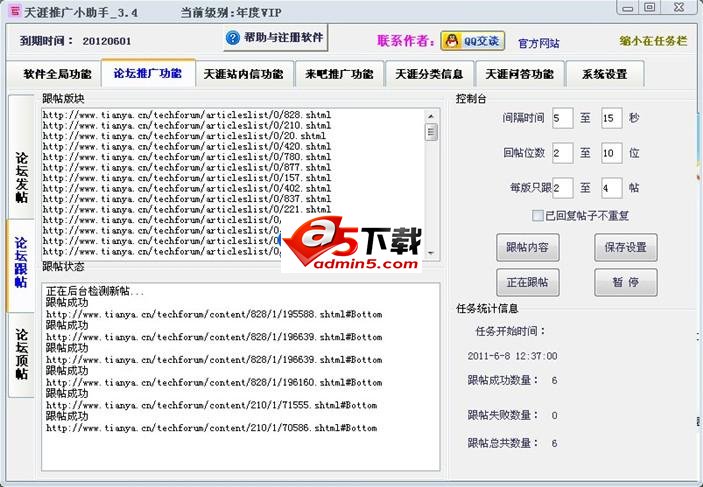703x487 pixels.
Task: Click the 跟帖版块 scrollbar thumb
Action: pyautogui.click(x=431, y=132)
